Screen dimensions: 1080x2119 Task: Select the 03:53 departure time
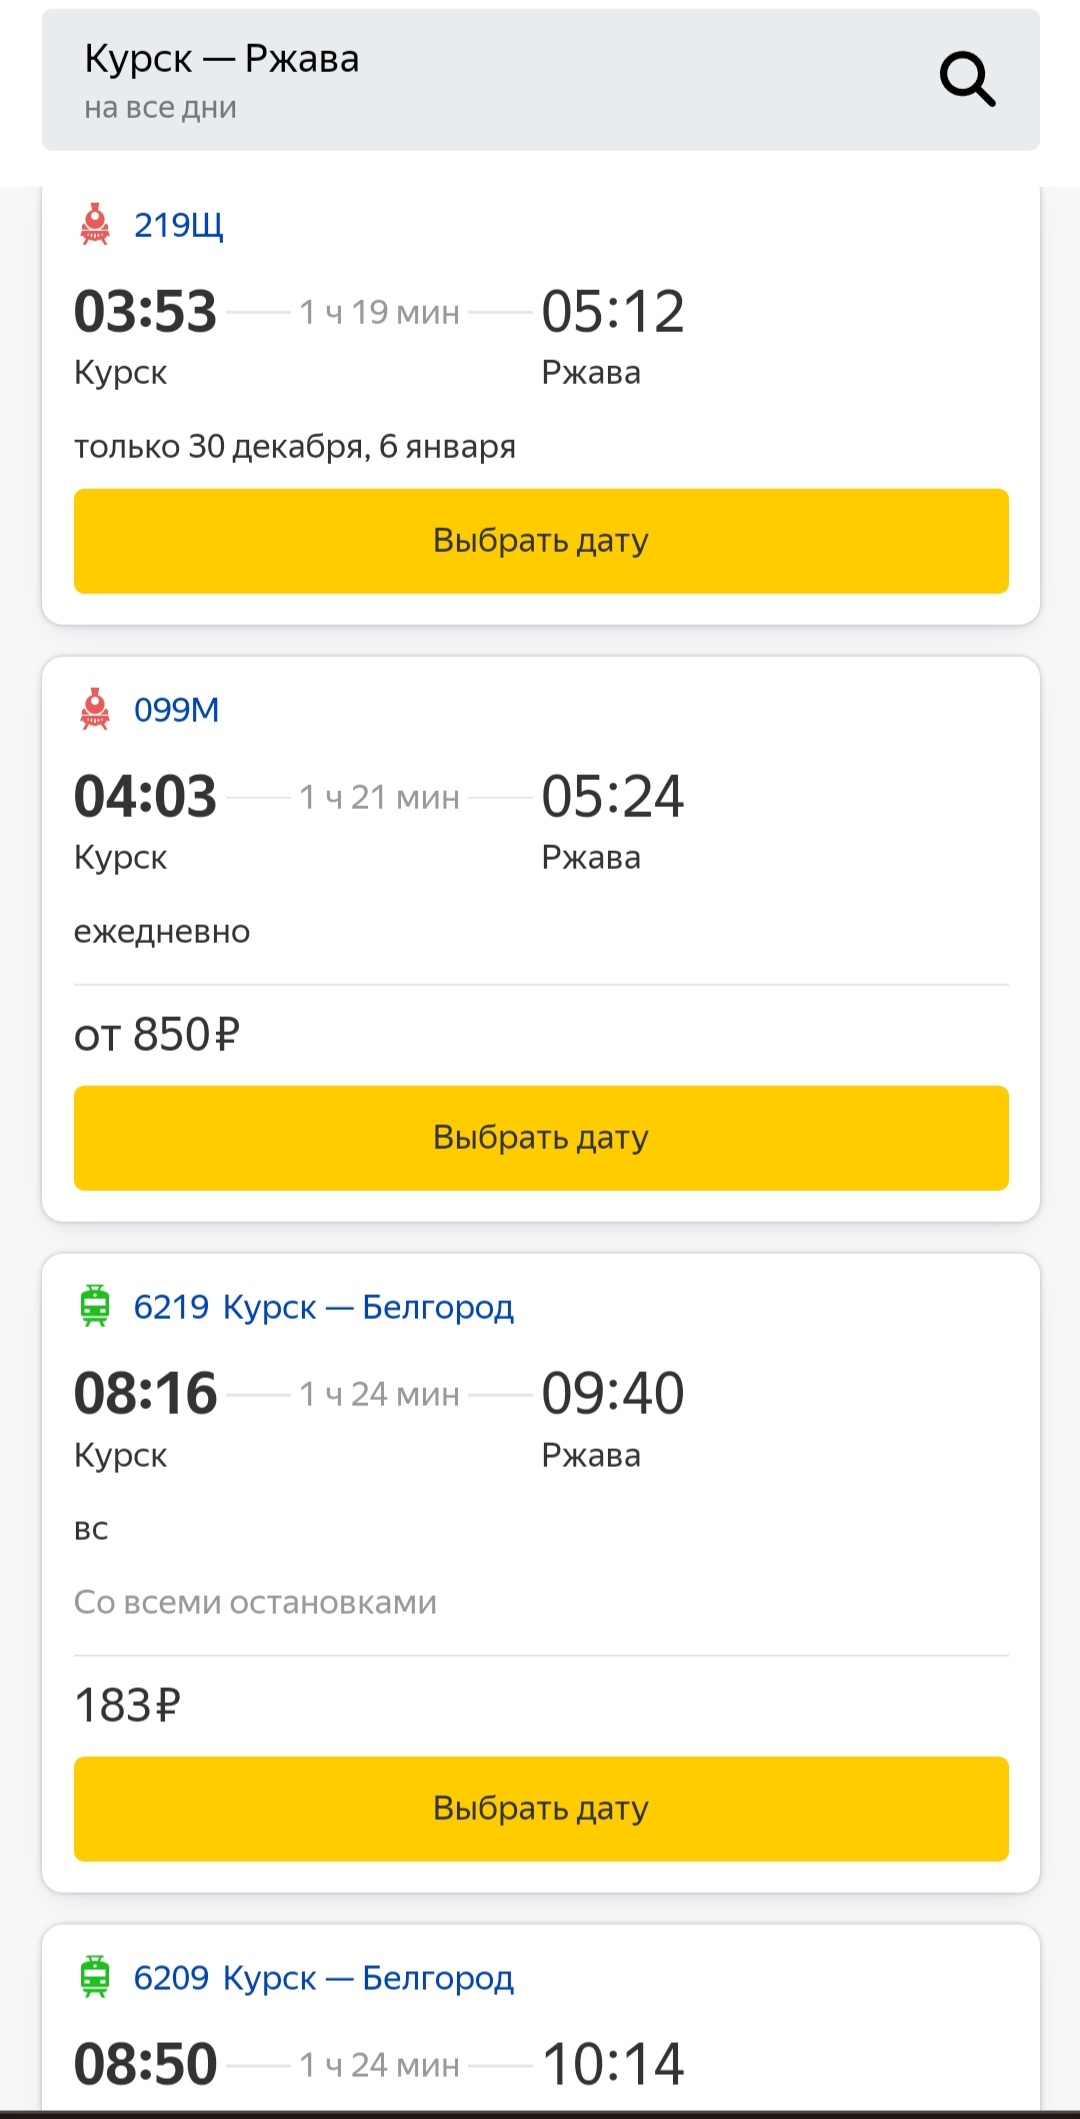click(x=146, y=311)
